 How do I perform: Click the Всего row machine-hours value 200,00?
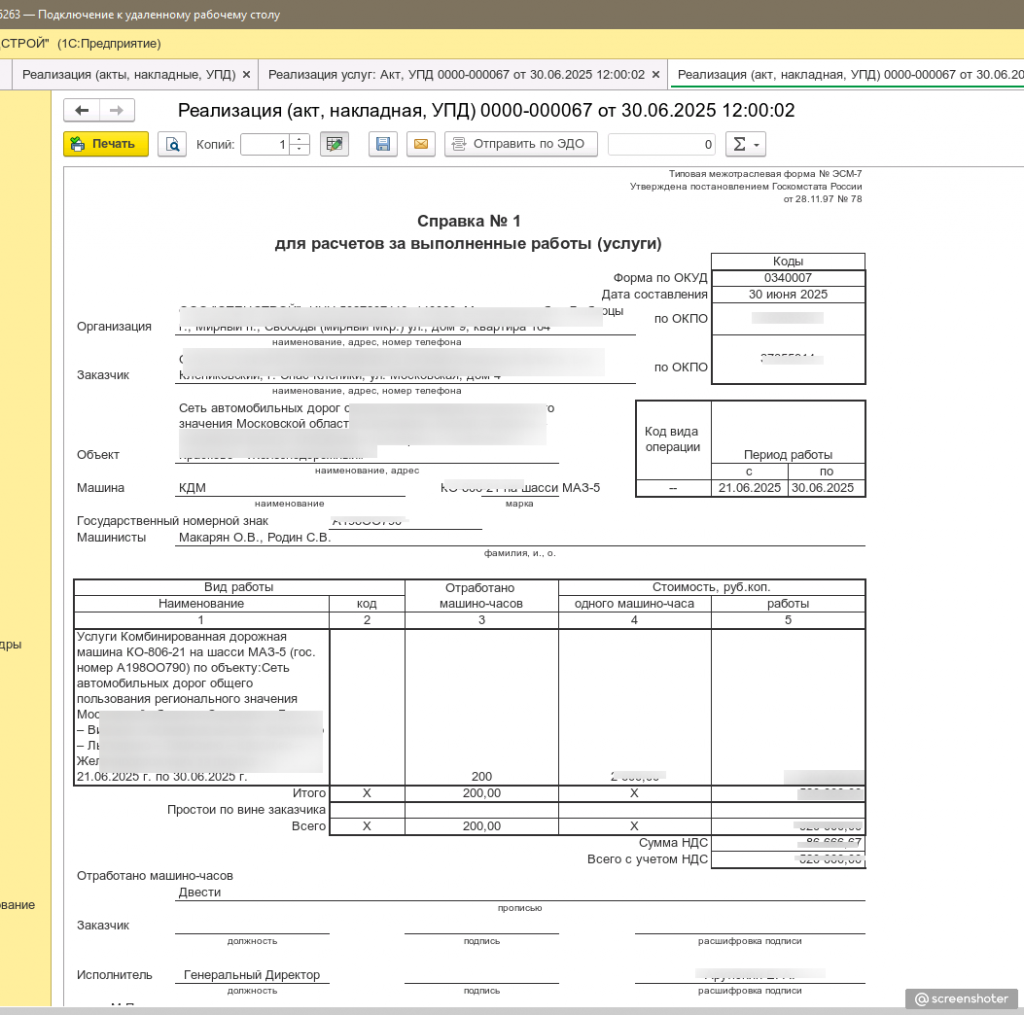coord(482,826)
